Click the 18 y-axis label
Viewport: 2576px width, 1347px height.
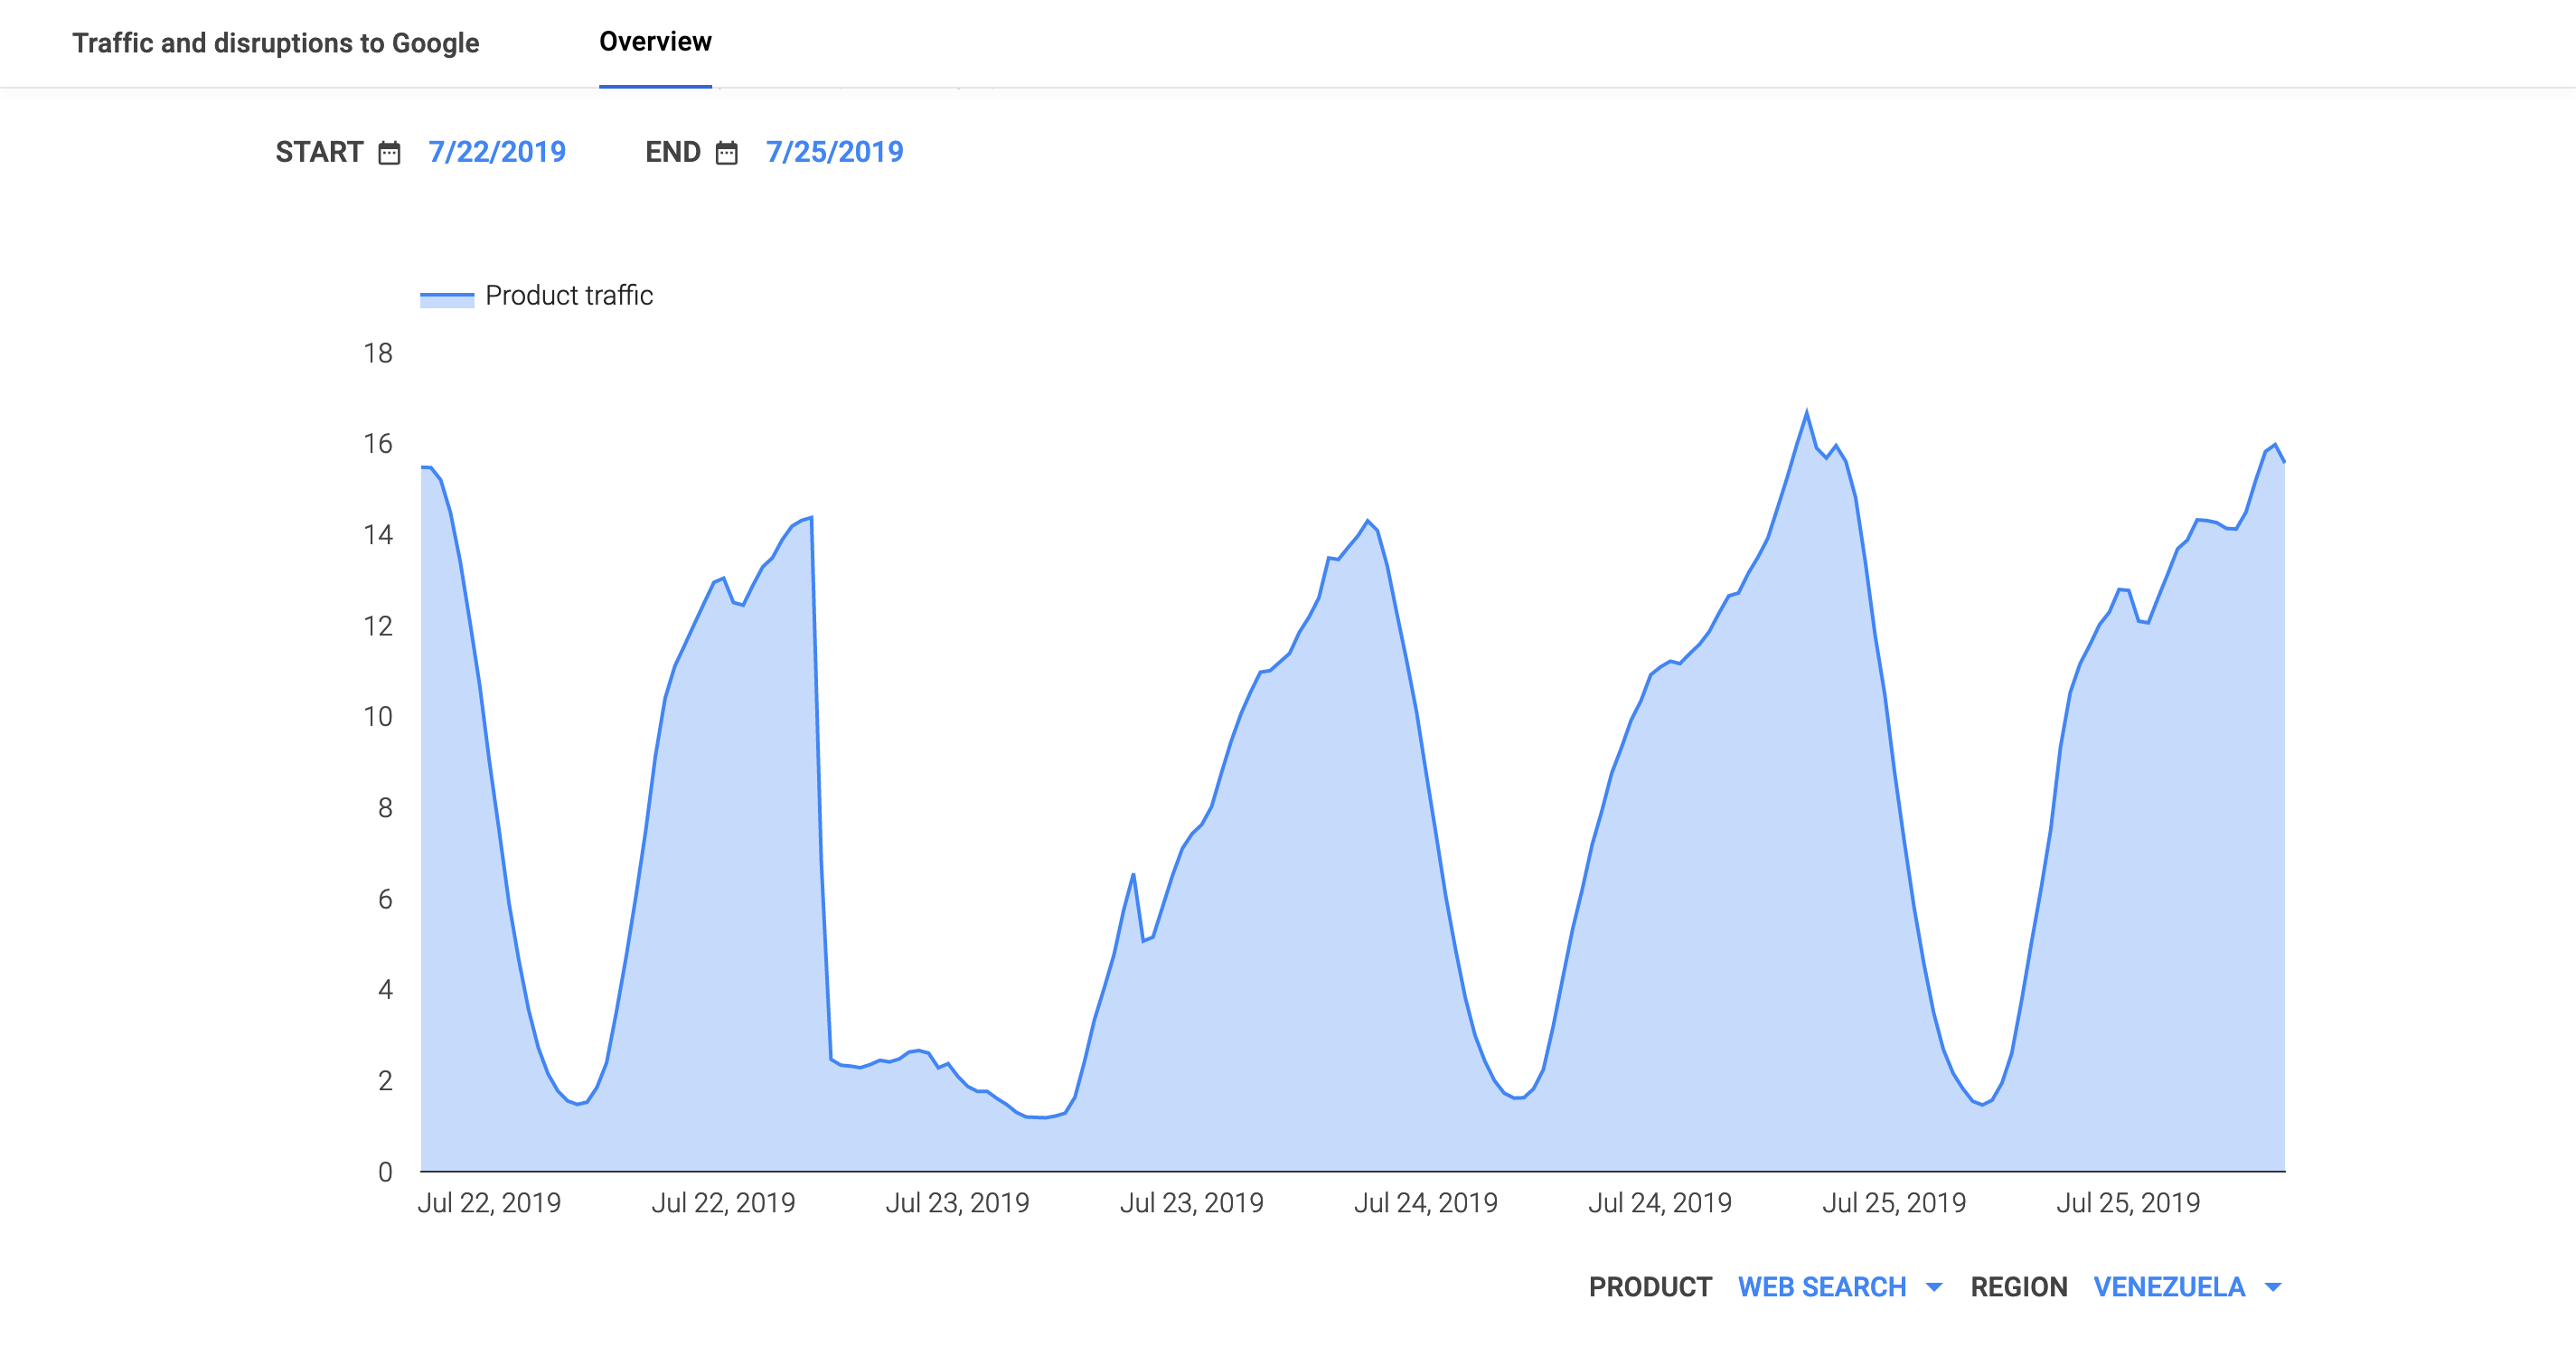tap(378, 353)
